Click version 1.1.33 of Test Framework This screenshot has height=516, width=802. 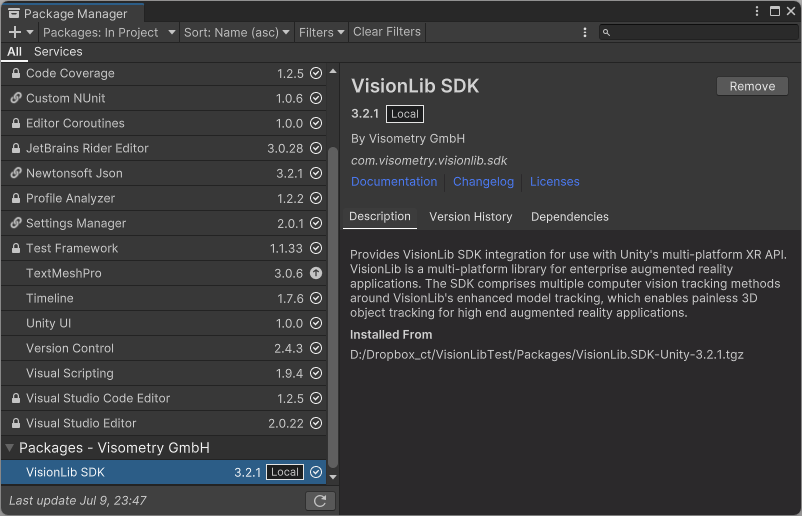tap(286, 248)
